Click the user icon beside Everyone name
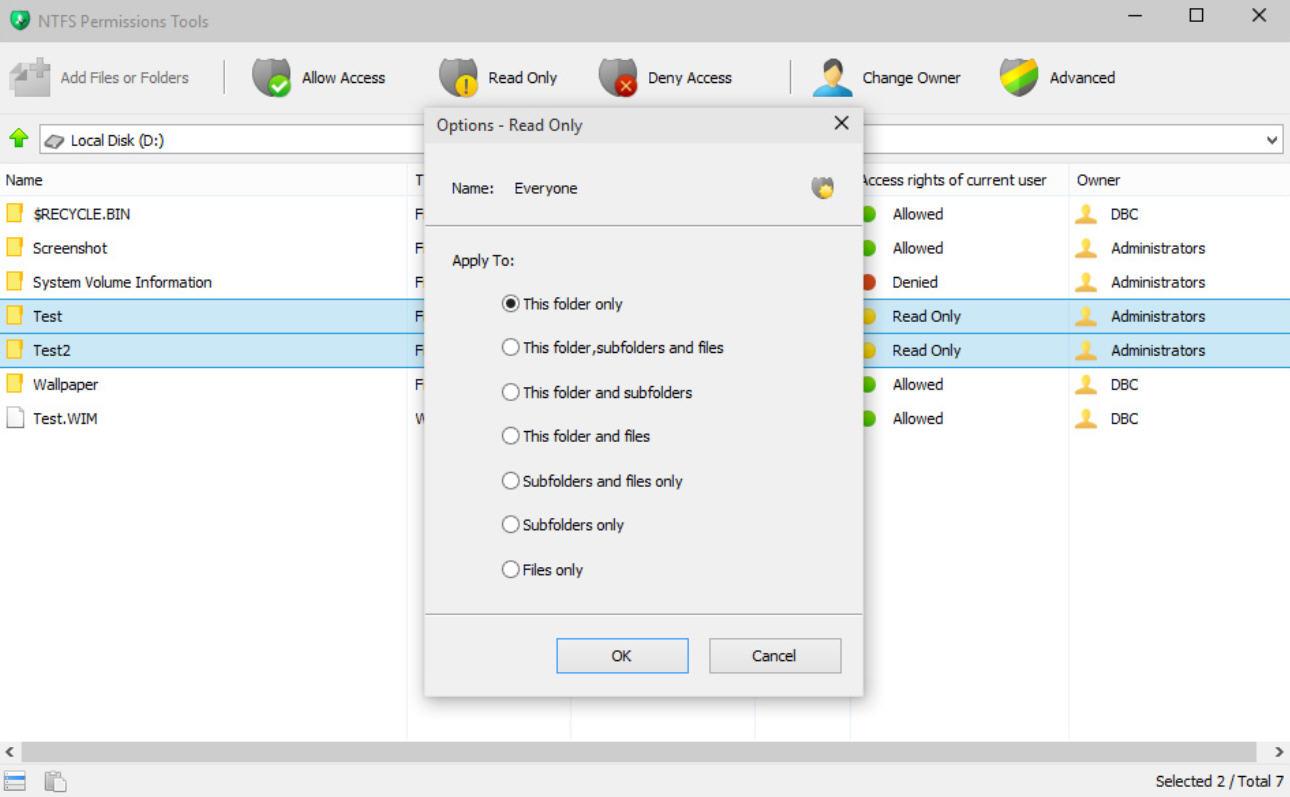This screenshot has width=1290, height=797. 822,188
